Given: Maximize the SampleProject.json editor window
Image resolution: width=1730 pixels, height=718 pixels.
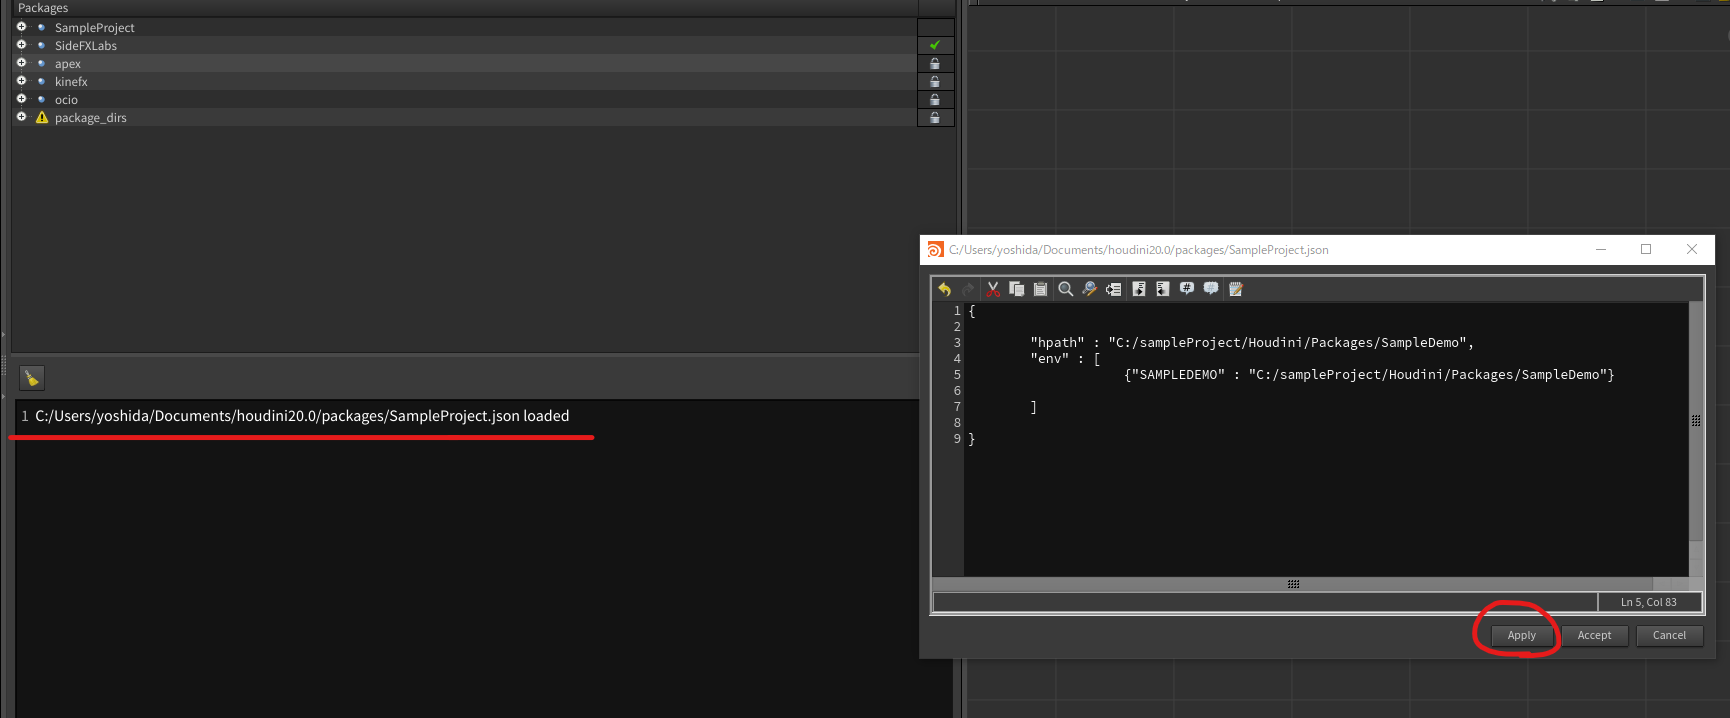Looking at the screenshot, I should [x=1646, y=249].
